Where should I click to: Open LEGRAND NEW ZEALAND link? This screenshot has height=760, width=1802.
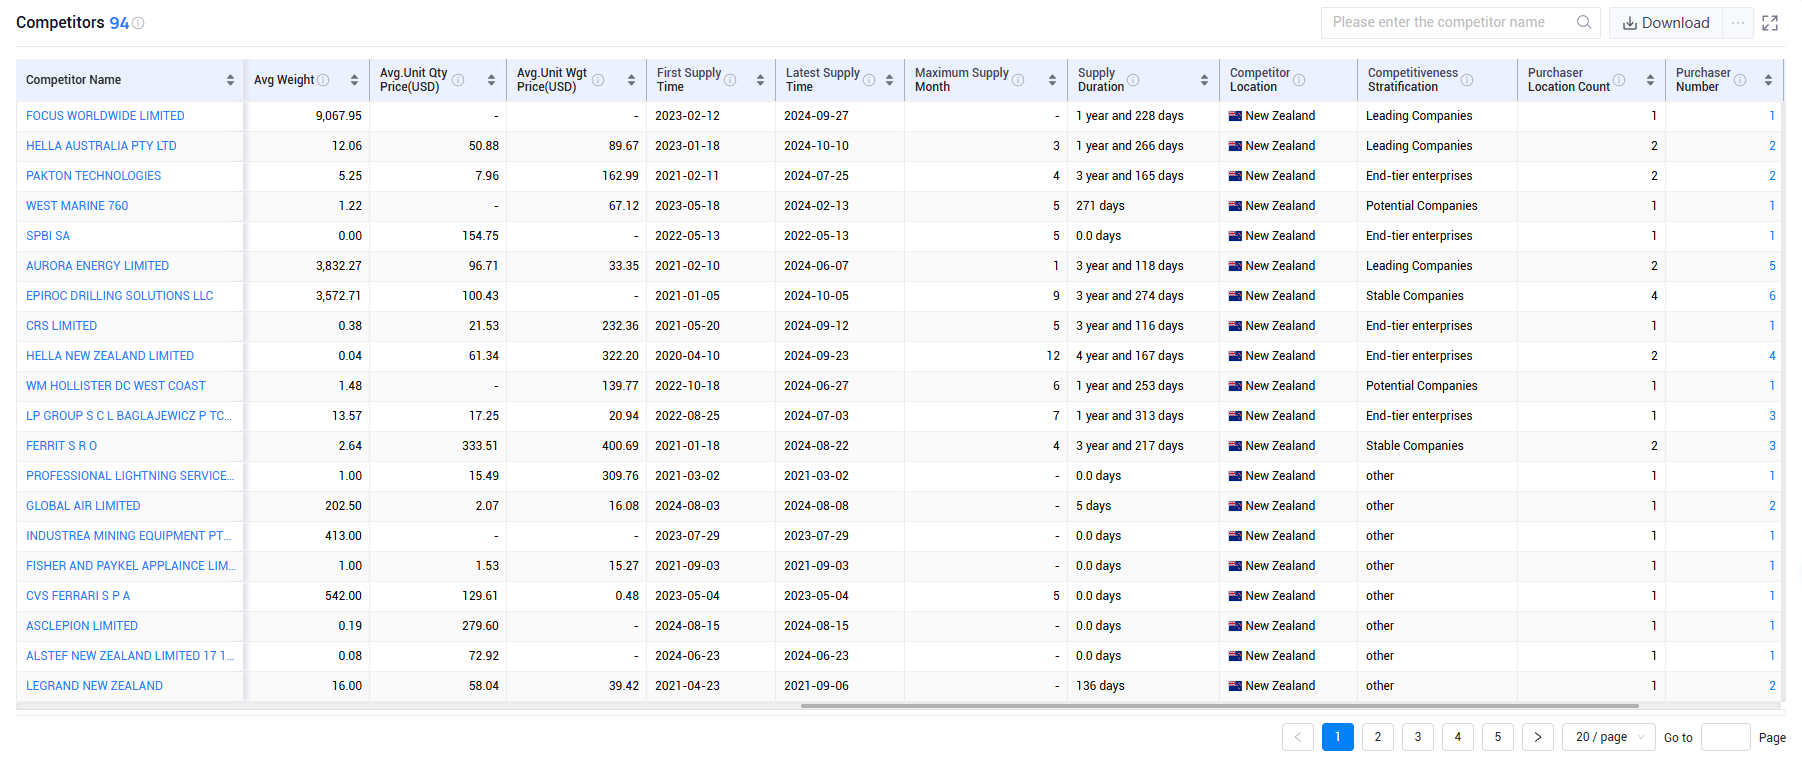[x=94, y=686]
